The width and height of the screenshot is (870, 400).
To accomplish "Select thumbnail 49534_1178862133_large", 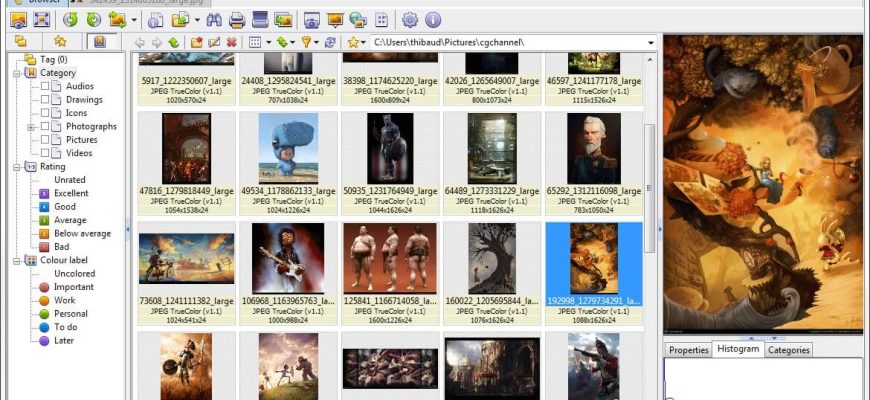I will [x=289, y=163].
